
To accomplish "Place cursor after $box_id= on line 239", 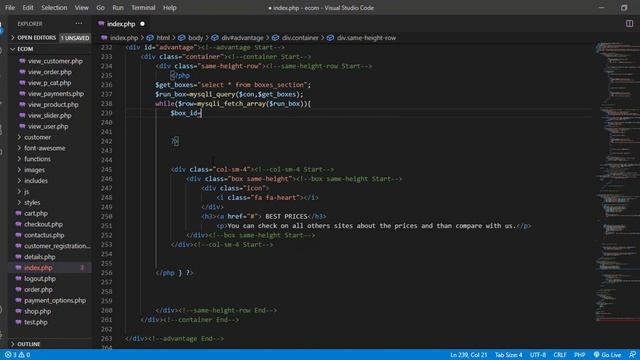I will (x=202, y=113).
